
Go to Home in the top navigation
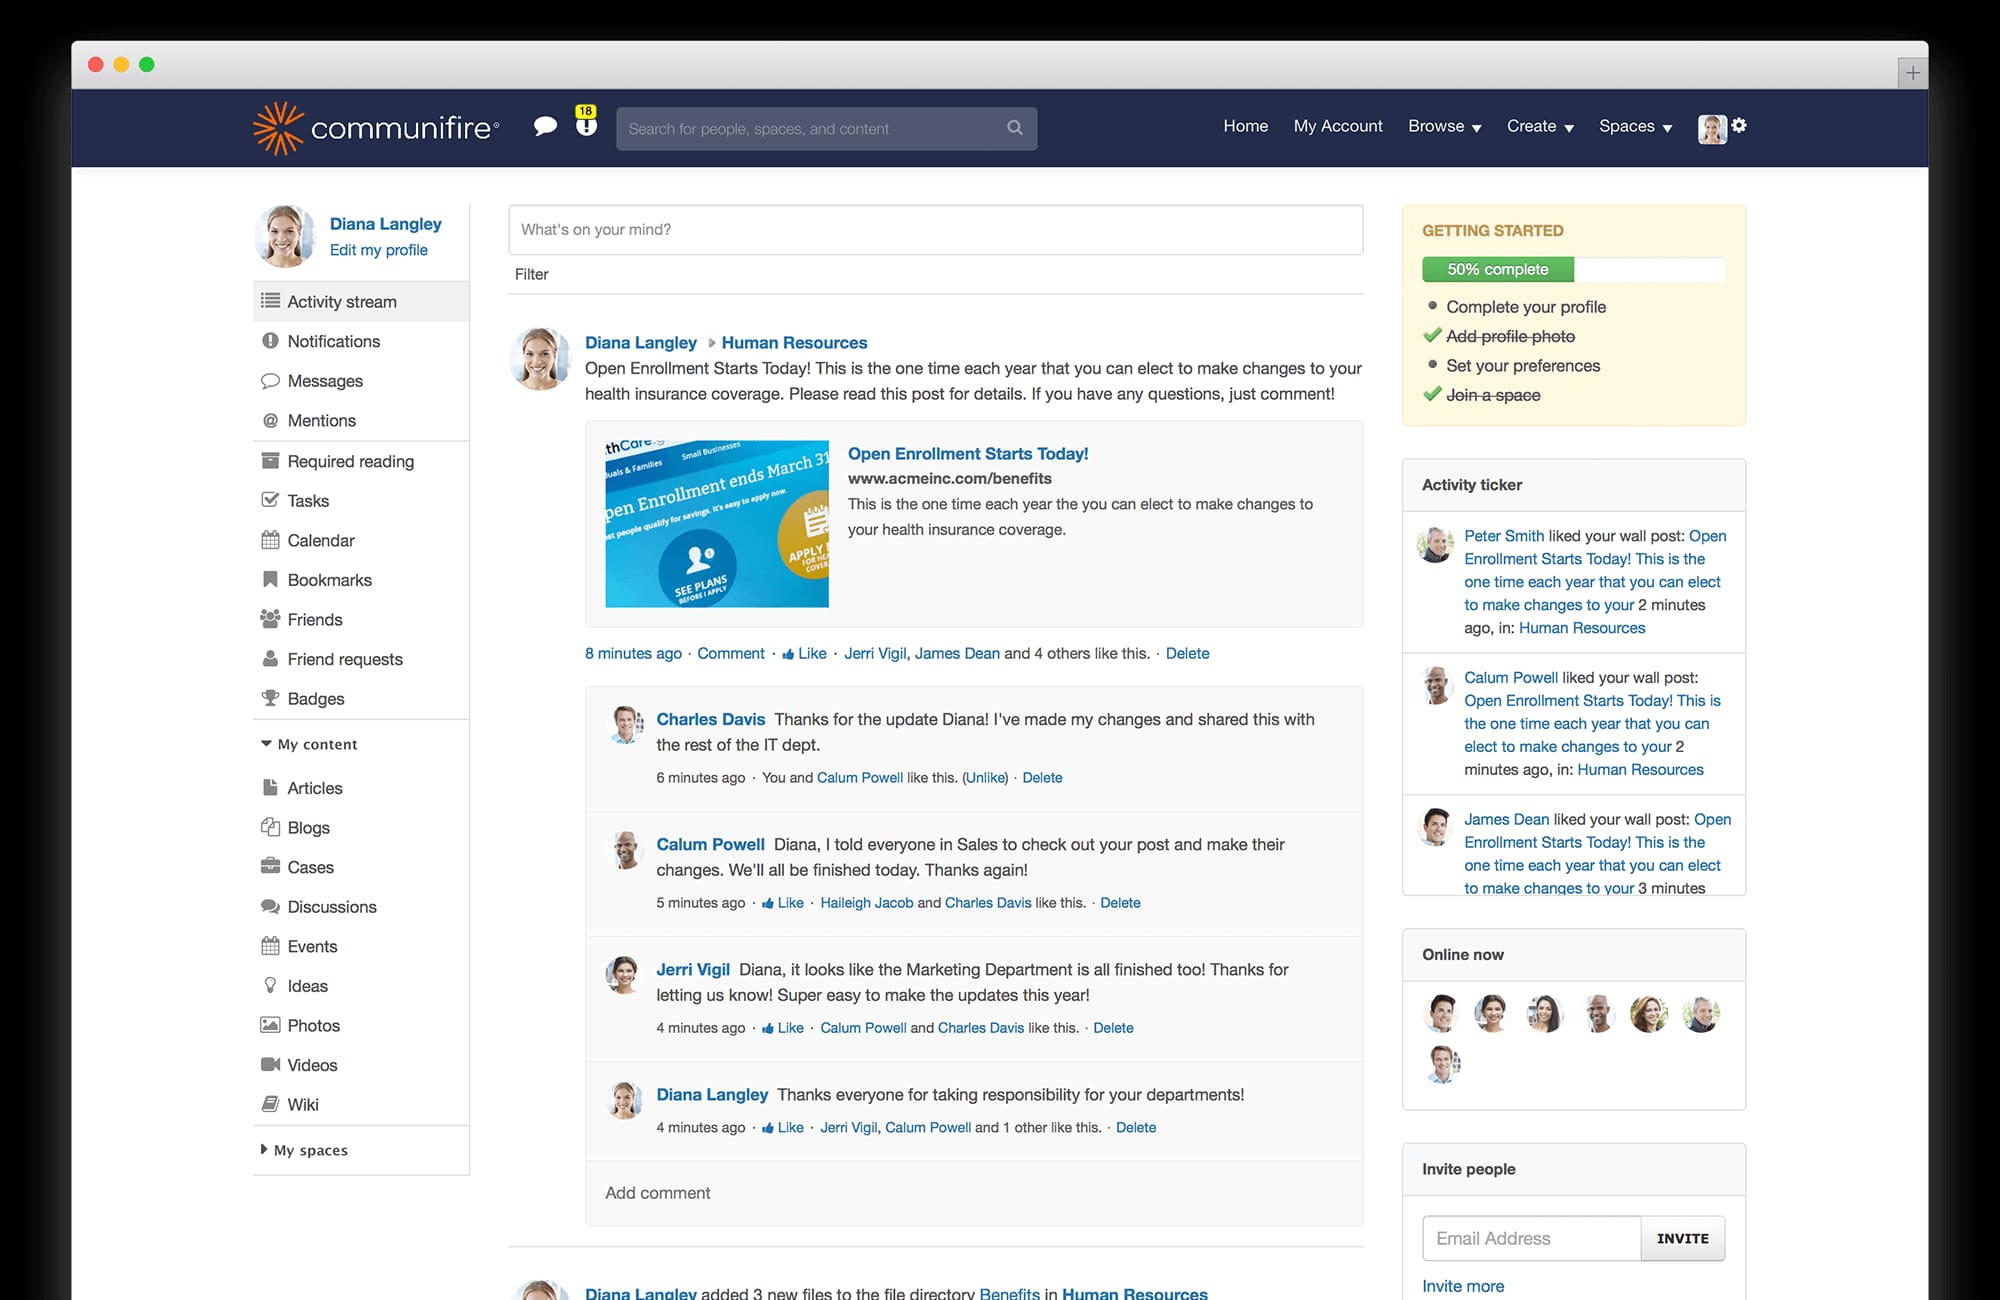1245,126
